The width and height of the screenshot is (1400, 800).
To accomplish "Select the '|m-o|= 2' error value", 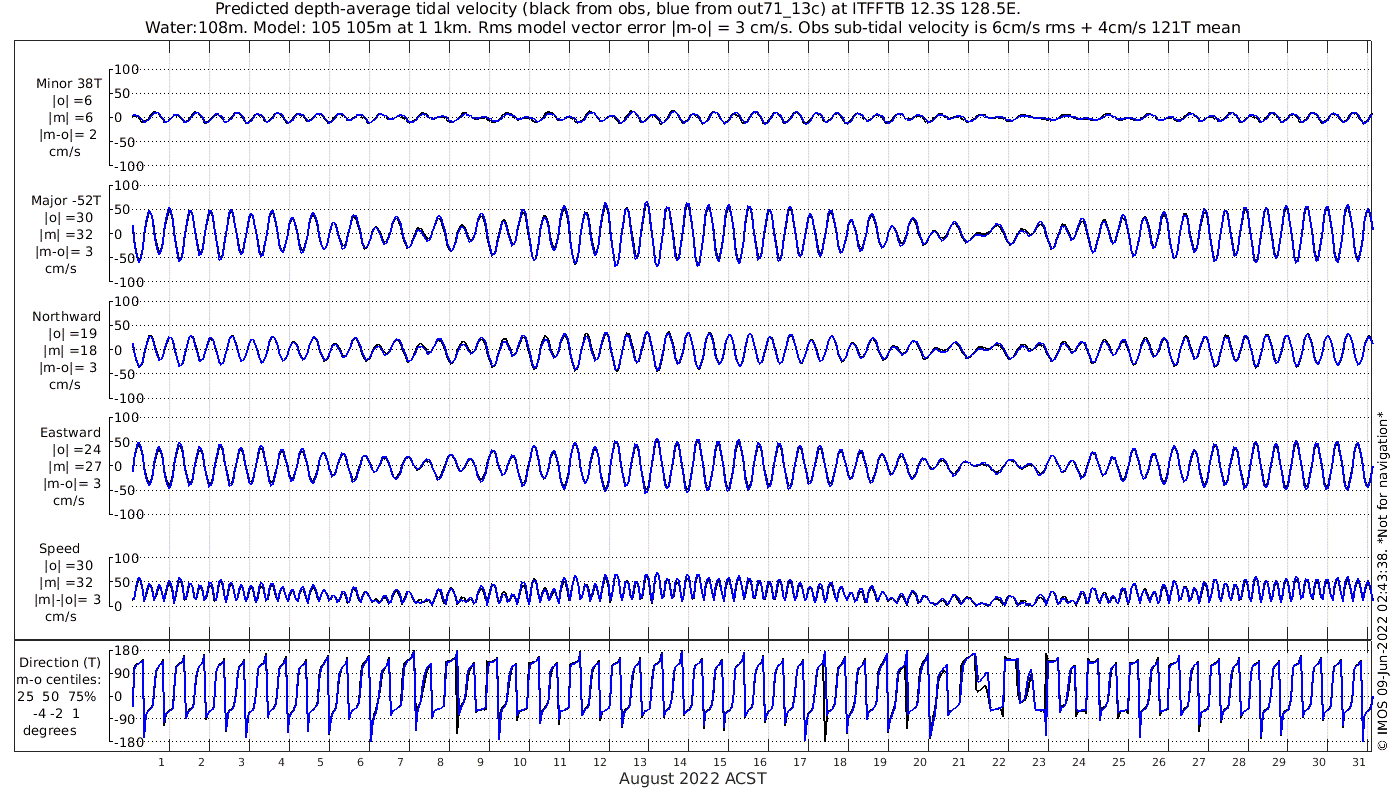I will tap(68, 135).
